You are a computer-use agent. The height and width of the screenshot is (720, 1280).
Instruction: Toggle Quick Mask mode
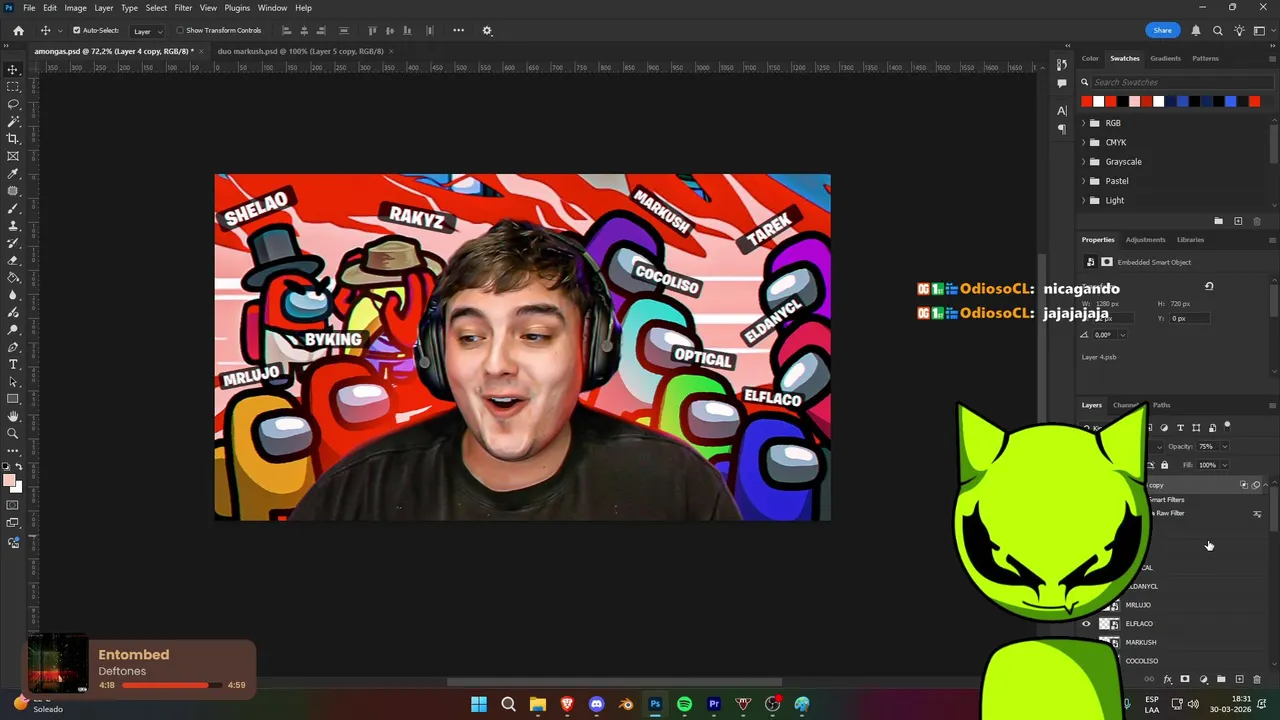coord(13,503)
